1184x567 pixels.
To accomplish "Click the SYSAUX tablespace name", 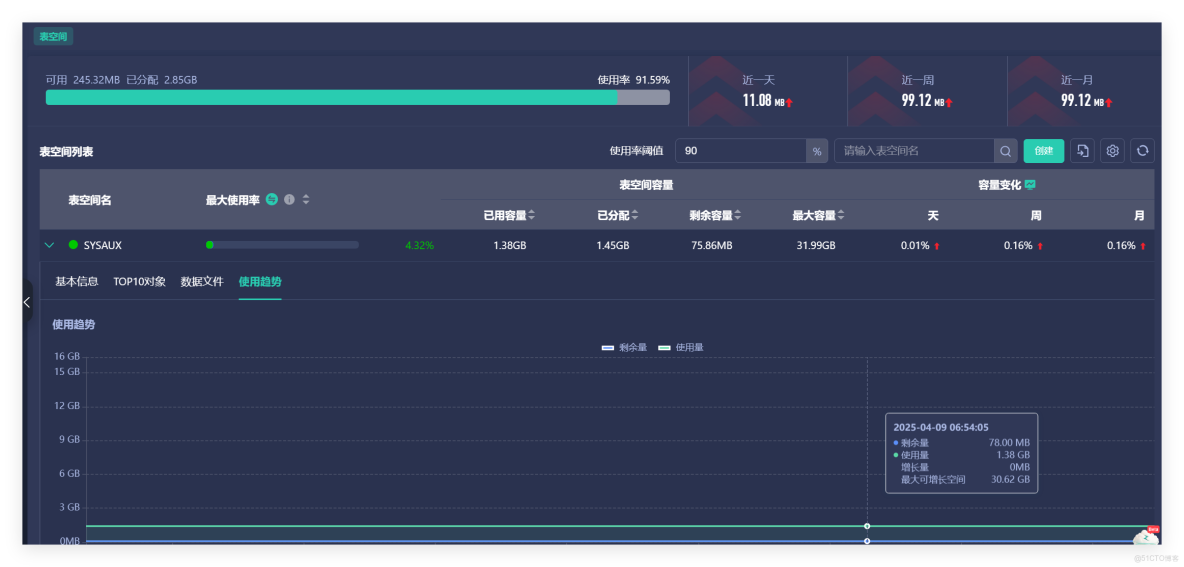I will tap(103, 245).
